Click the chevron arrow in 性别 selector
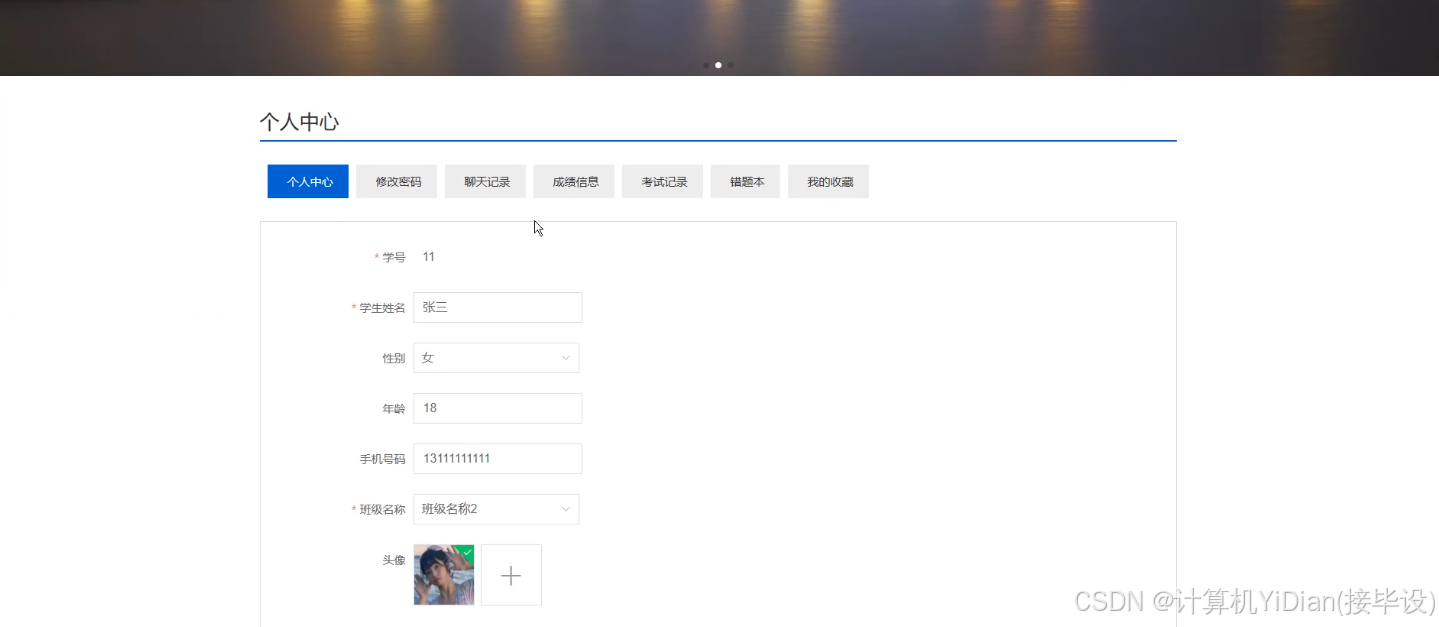The height and width of the screenshot is (627, 1439). pyautogui.click(x=565, y=358)
